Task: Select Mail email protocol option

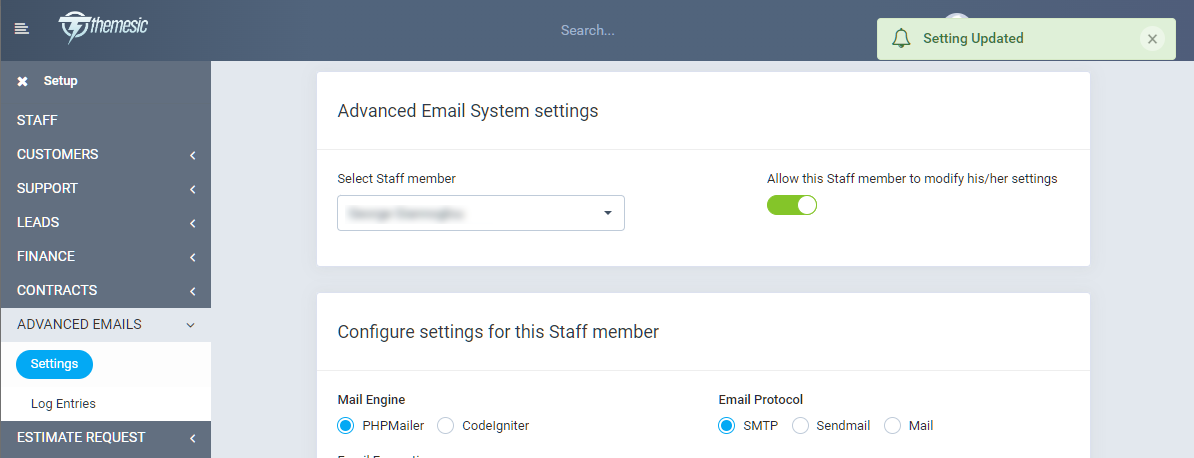Action: 892,425
